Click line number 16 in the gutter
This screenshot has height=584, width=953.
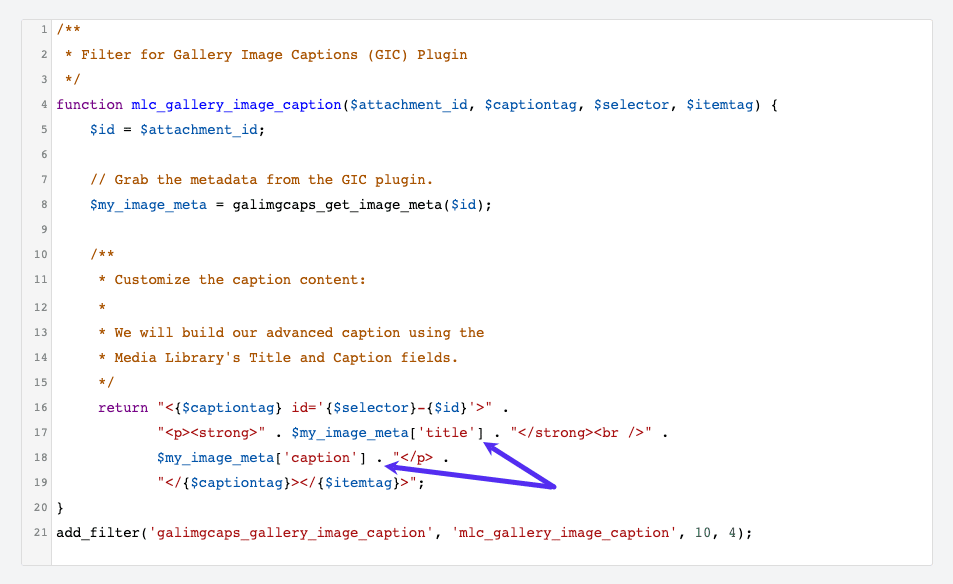40,407
